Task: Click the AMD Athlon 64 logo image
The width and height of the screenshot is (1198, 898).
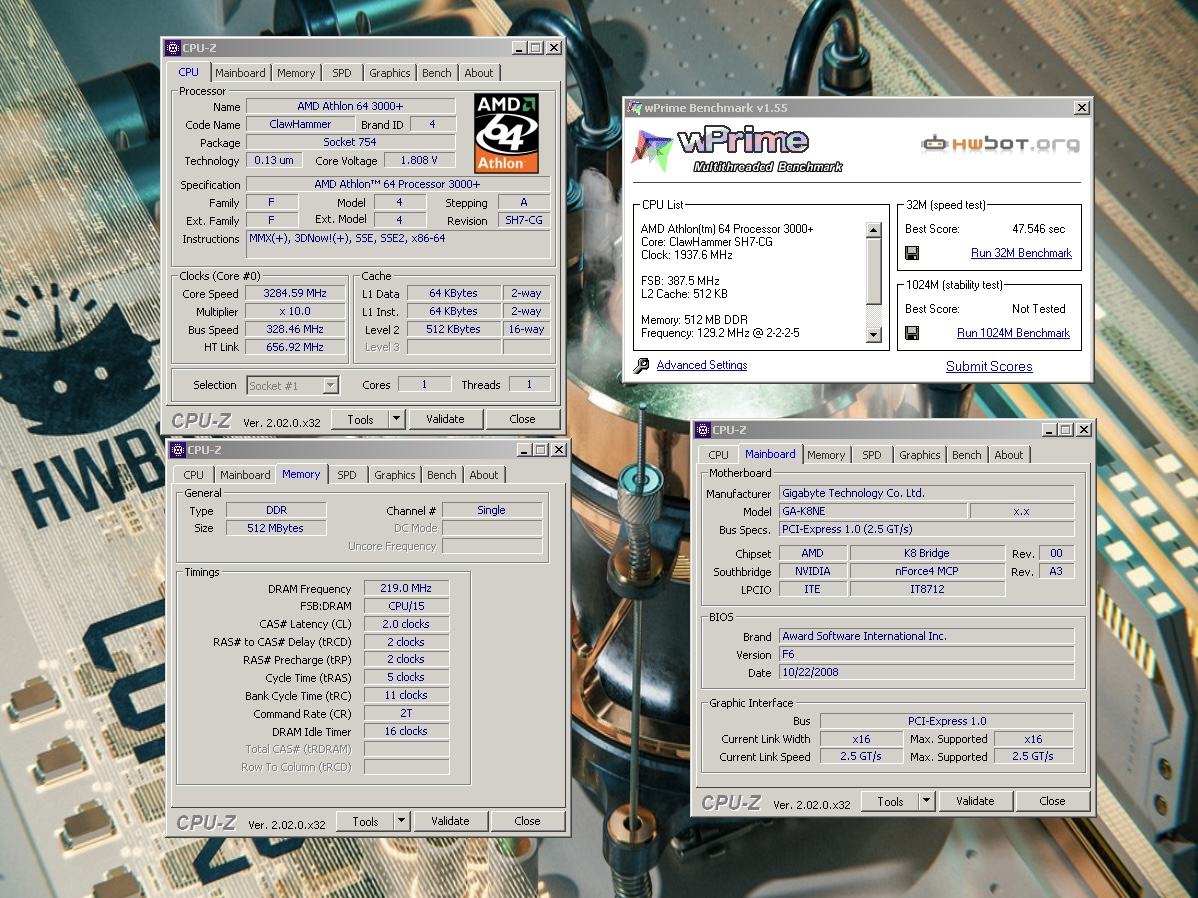Action: pos(506,134)
